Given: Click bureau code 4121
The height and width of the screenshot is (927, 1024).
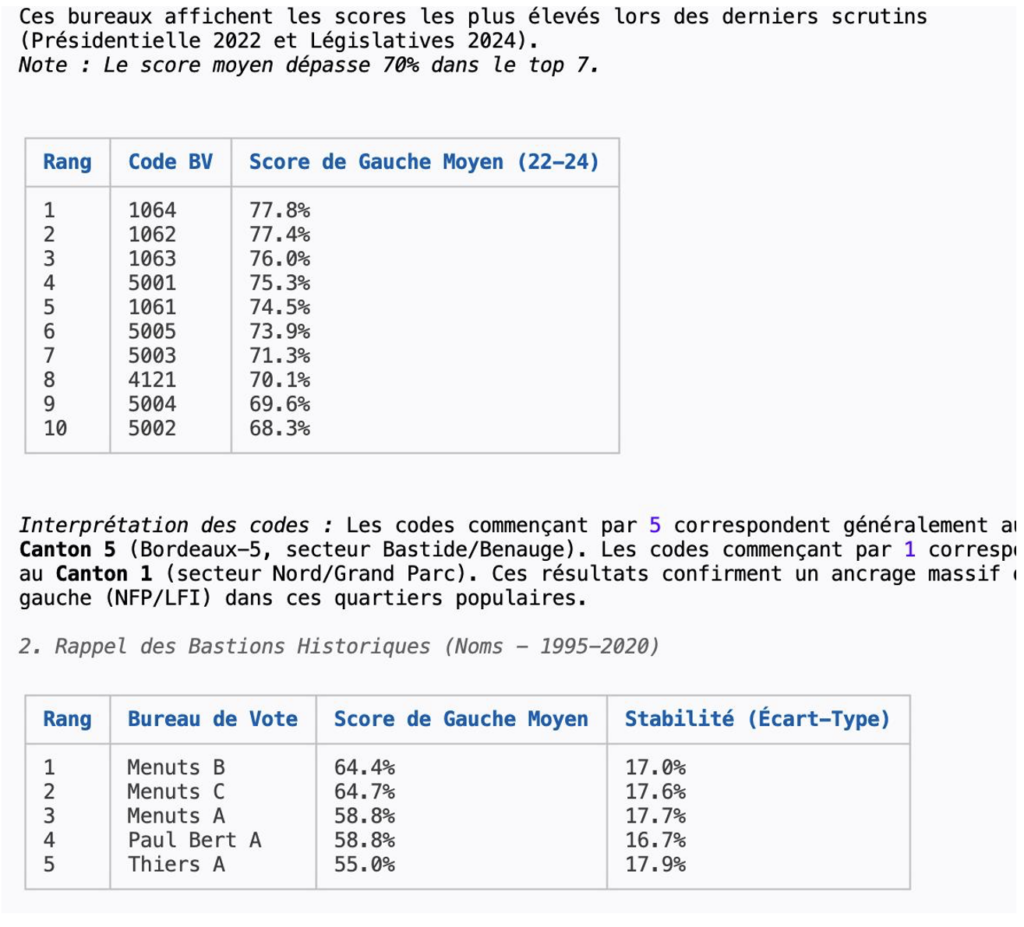Looking at the screenshot, I should point(152,380).
